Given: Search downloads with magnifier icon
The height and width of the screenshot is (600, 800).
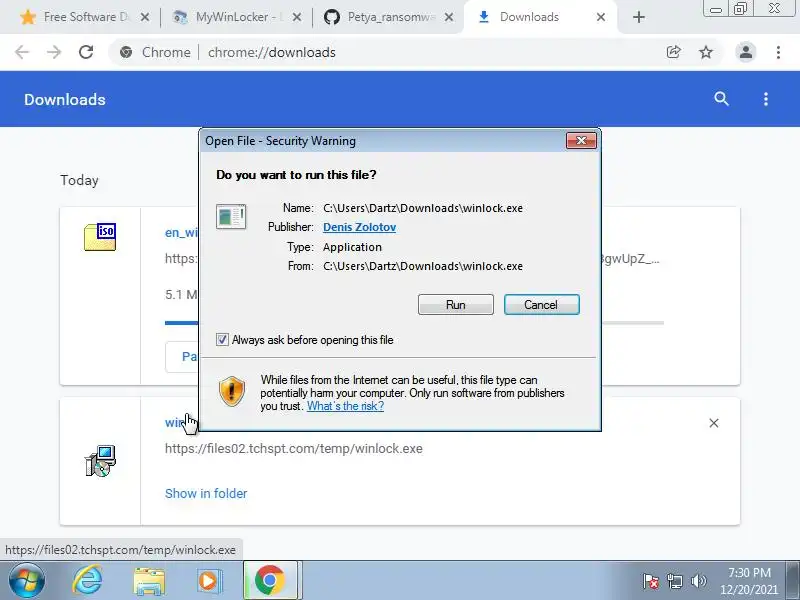Looking at the screenshot, I should point(721,99).
